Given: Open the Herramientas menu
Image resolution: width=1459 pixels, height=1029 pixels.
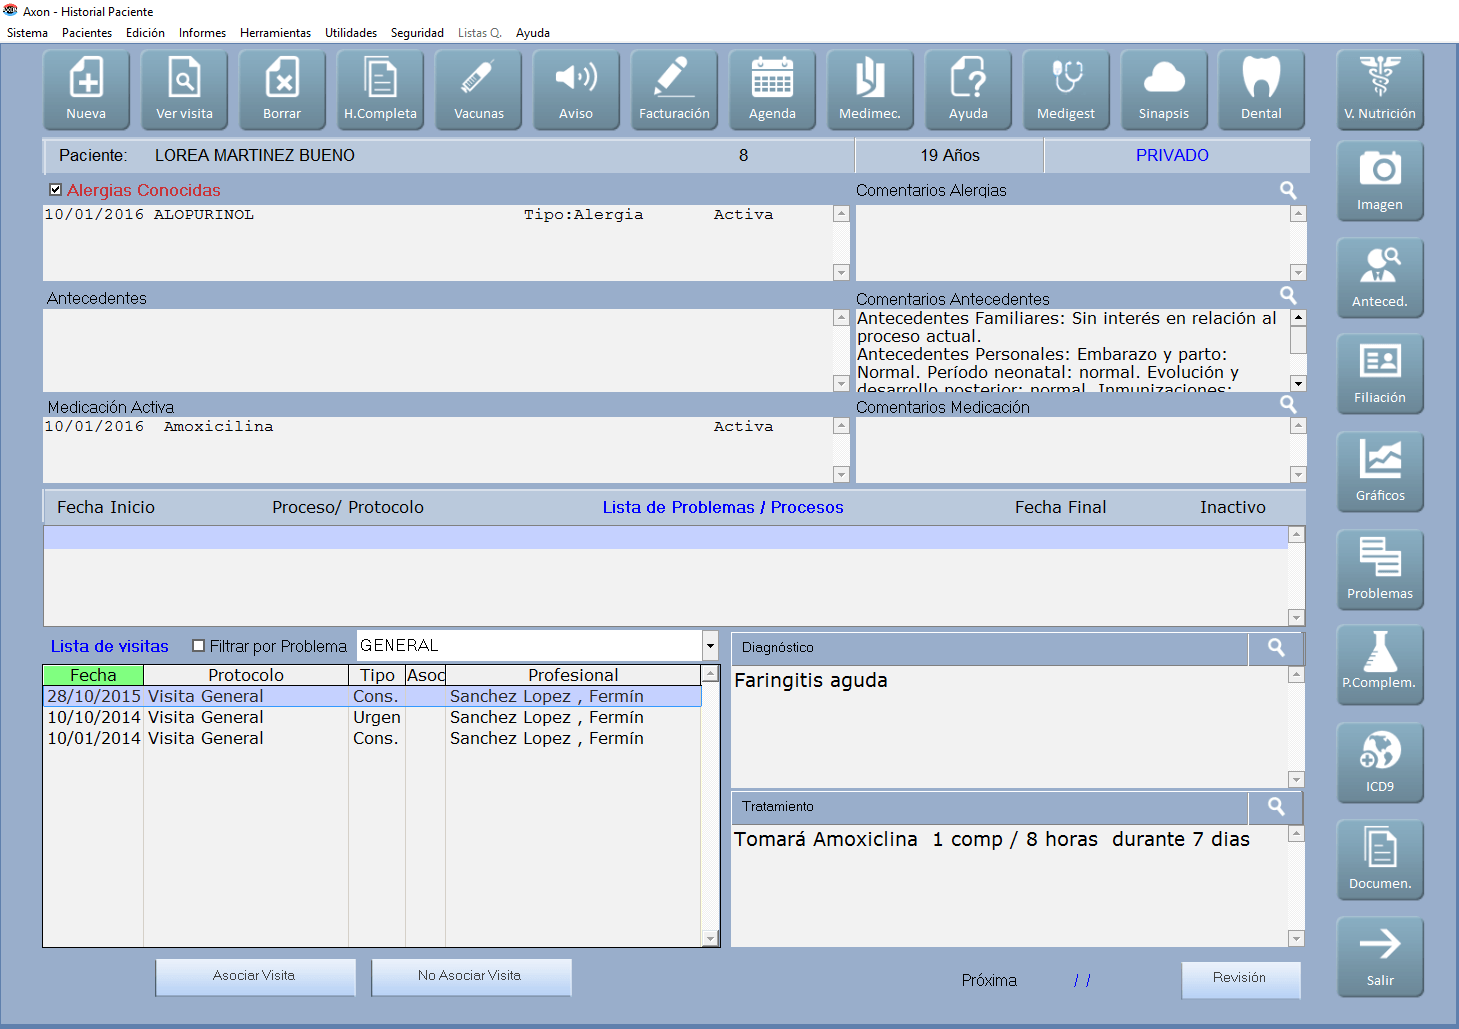Looking at the screenshot, I should tap(275, 33).
